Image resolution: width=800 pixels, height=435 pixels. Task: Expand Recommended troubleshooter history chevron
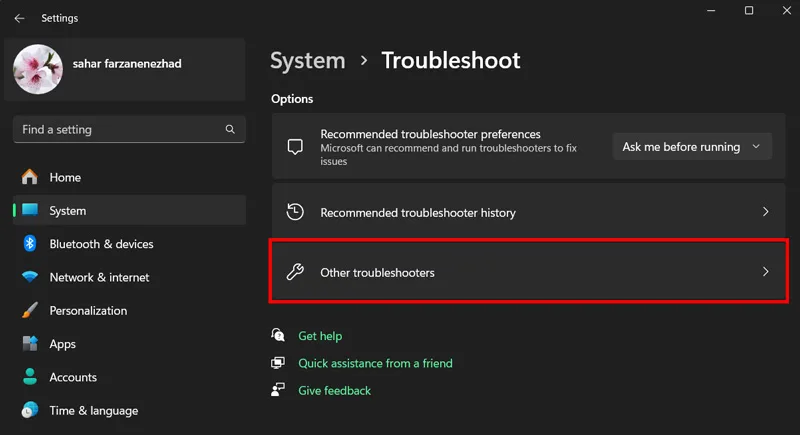pyautogui.click(x=765, y=212)
